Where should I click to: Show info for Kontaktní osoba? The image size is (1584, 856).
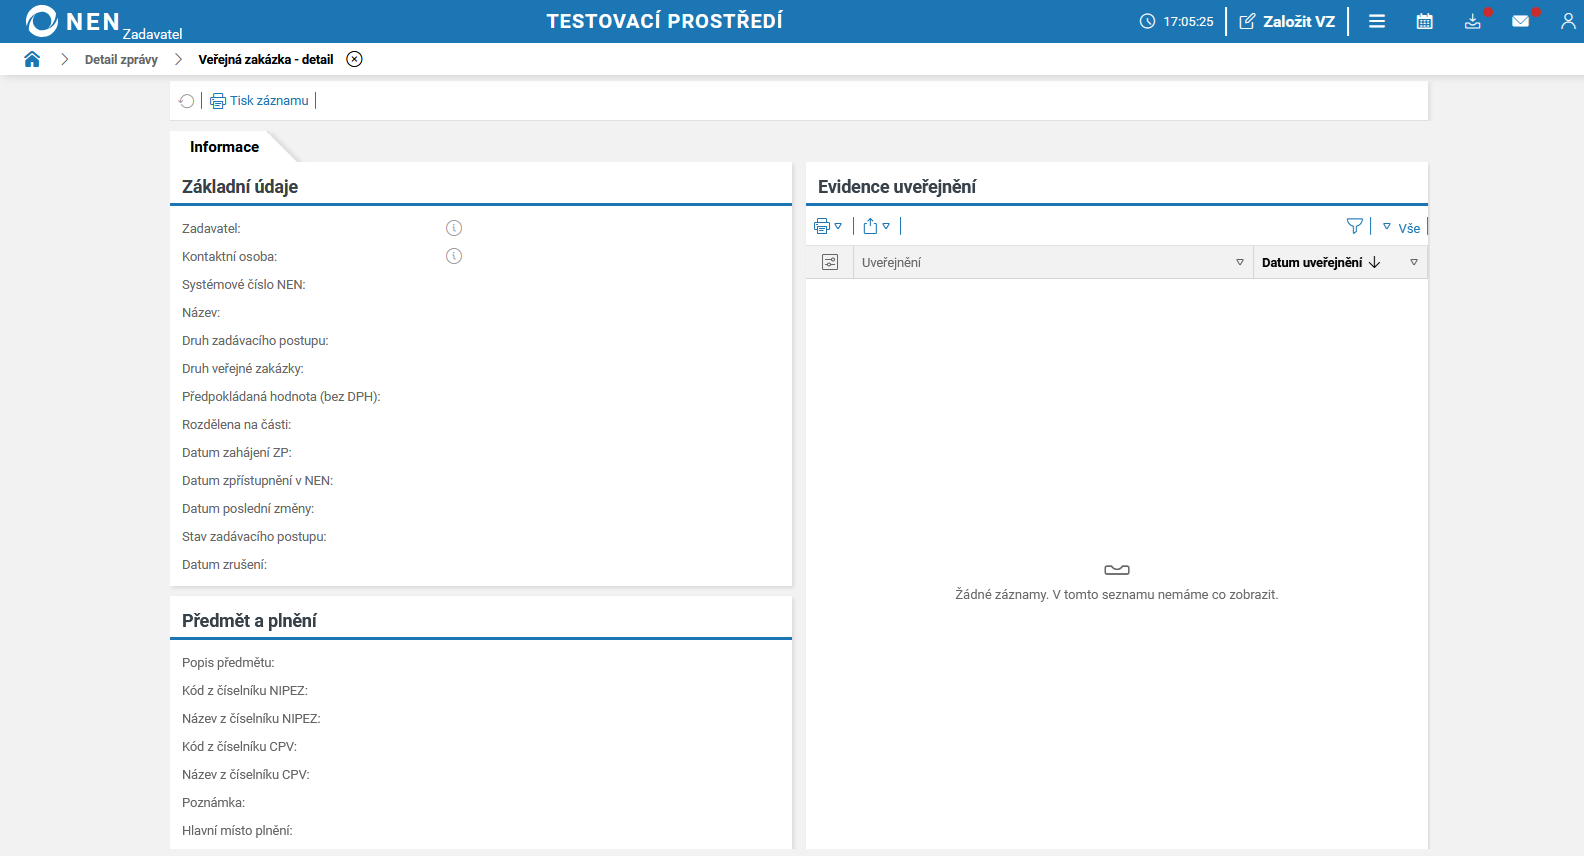tap(454, 256)
